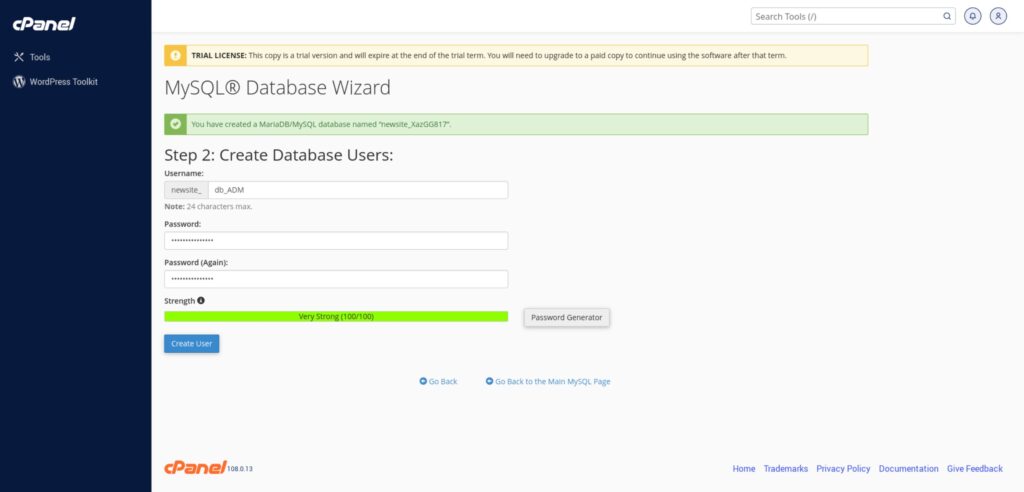Open notifications bell icon
The height and width of the screenshot is (492, 1024).
coord(973,16)
